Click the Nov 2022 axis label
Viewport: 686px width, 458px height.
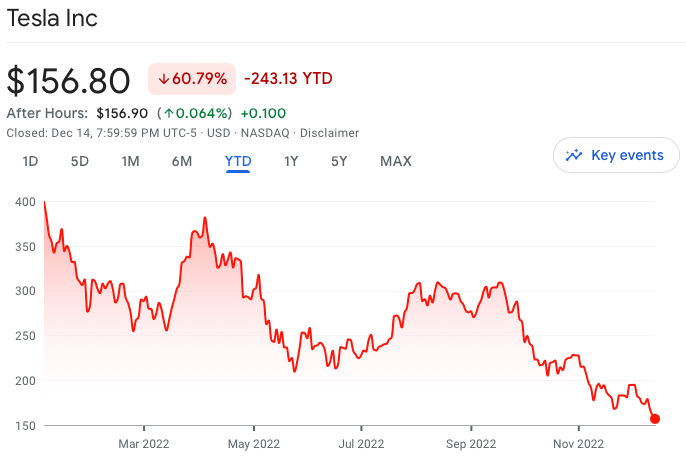coord(578,443)
